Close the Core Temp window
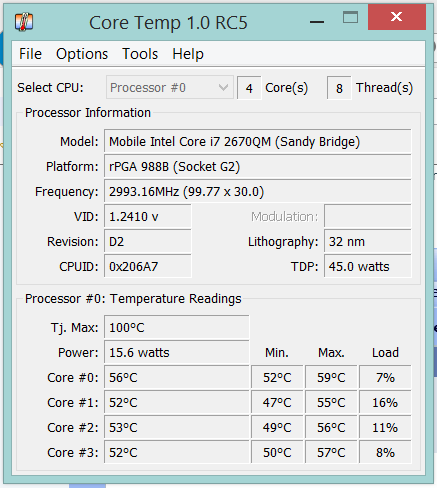Image resolution: width=437 pixels, height=488 pixels. tap(397, 17)
